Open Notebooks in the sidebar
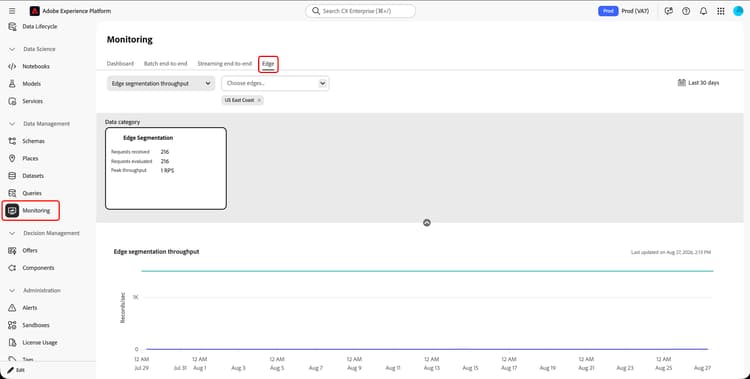This screenshot has width=750, height=379. coord(36,67)
